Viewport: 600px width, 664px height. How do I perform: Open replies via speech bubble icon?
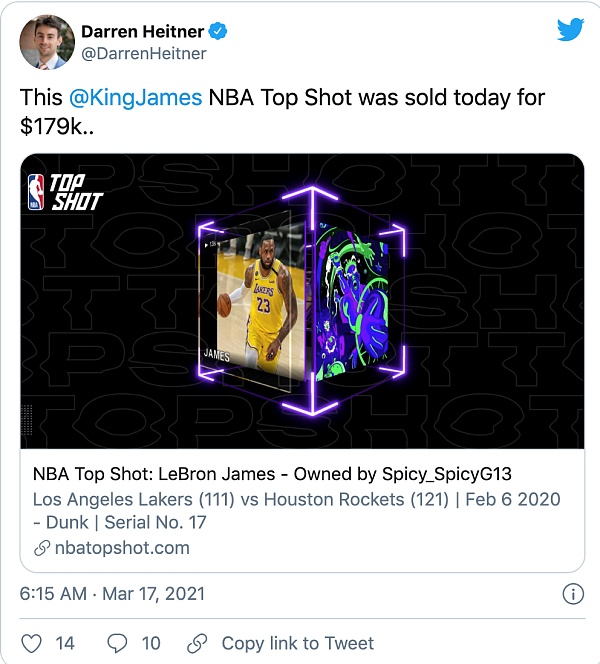117,643
